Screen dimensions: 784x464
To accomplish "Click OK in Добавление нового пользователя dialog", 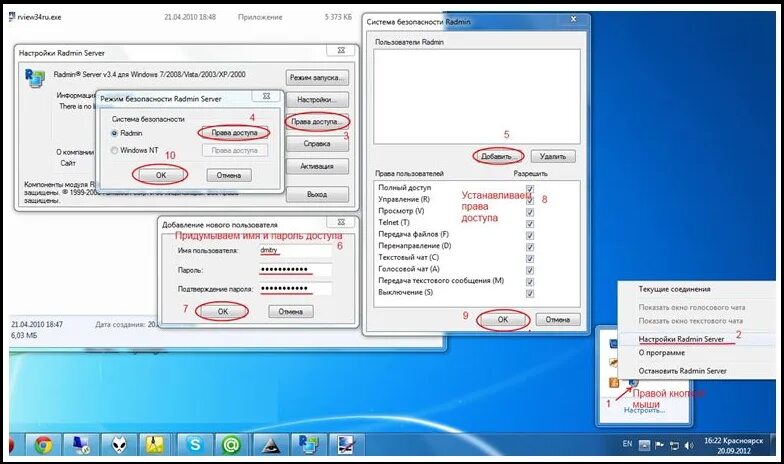I will click(x=223, y=312).
